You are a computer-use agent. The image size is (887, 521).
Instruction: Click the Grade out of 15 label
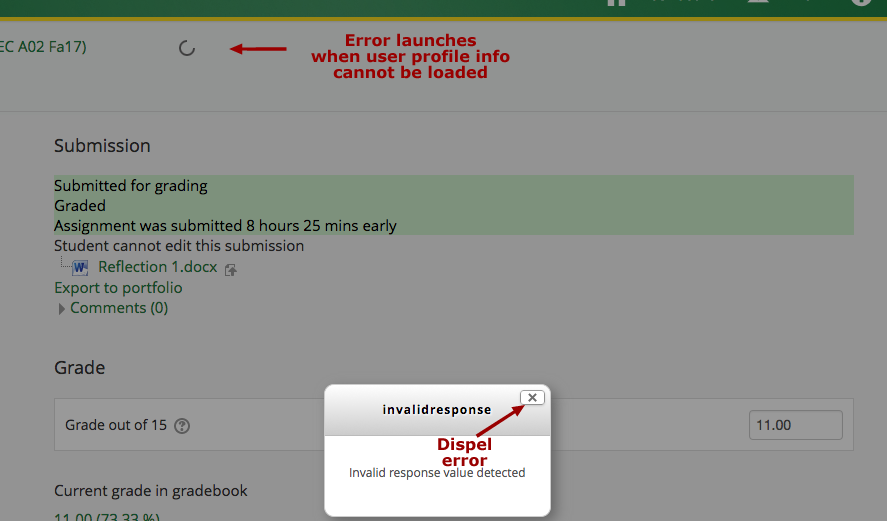[x=116, y=425]
